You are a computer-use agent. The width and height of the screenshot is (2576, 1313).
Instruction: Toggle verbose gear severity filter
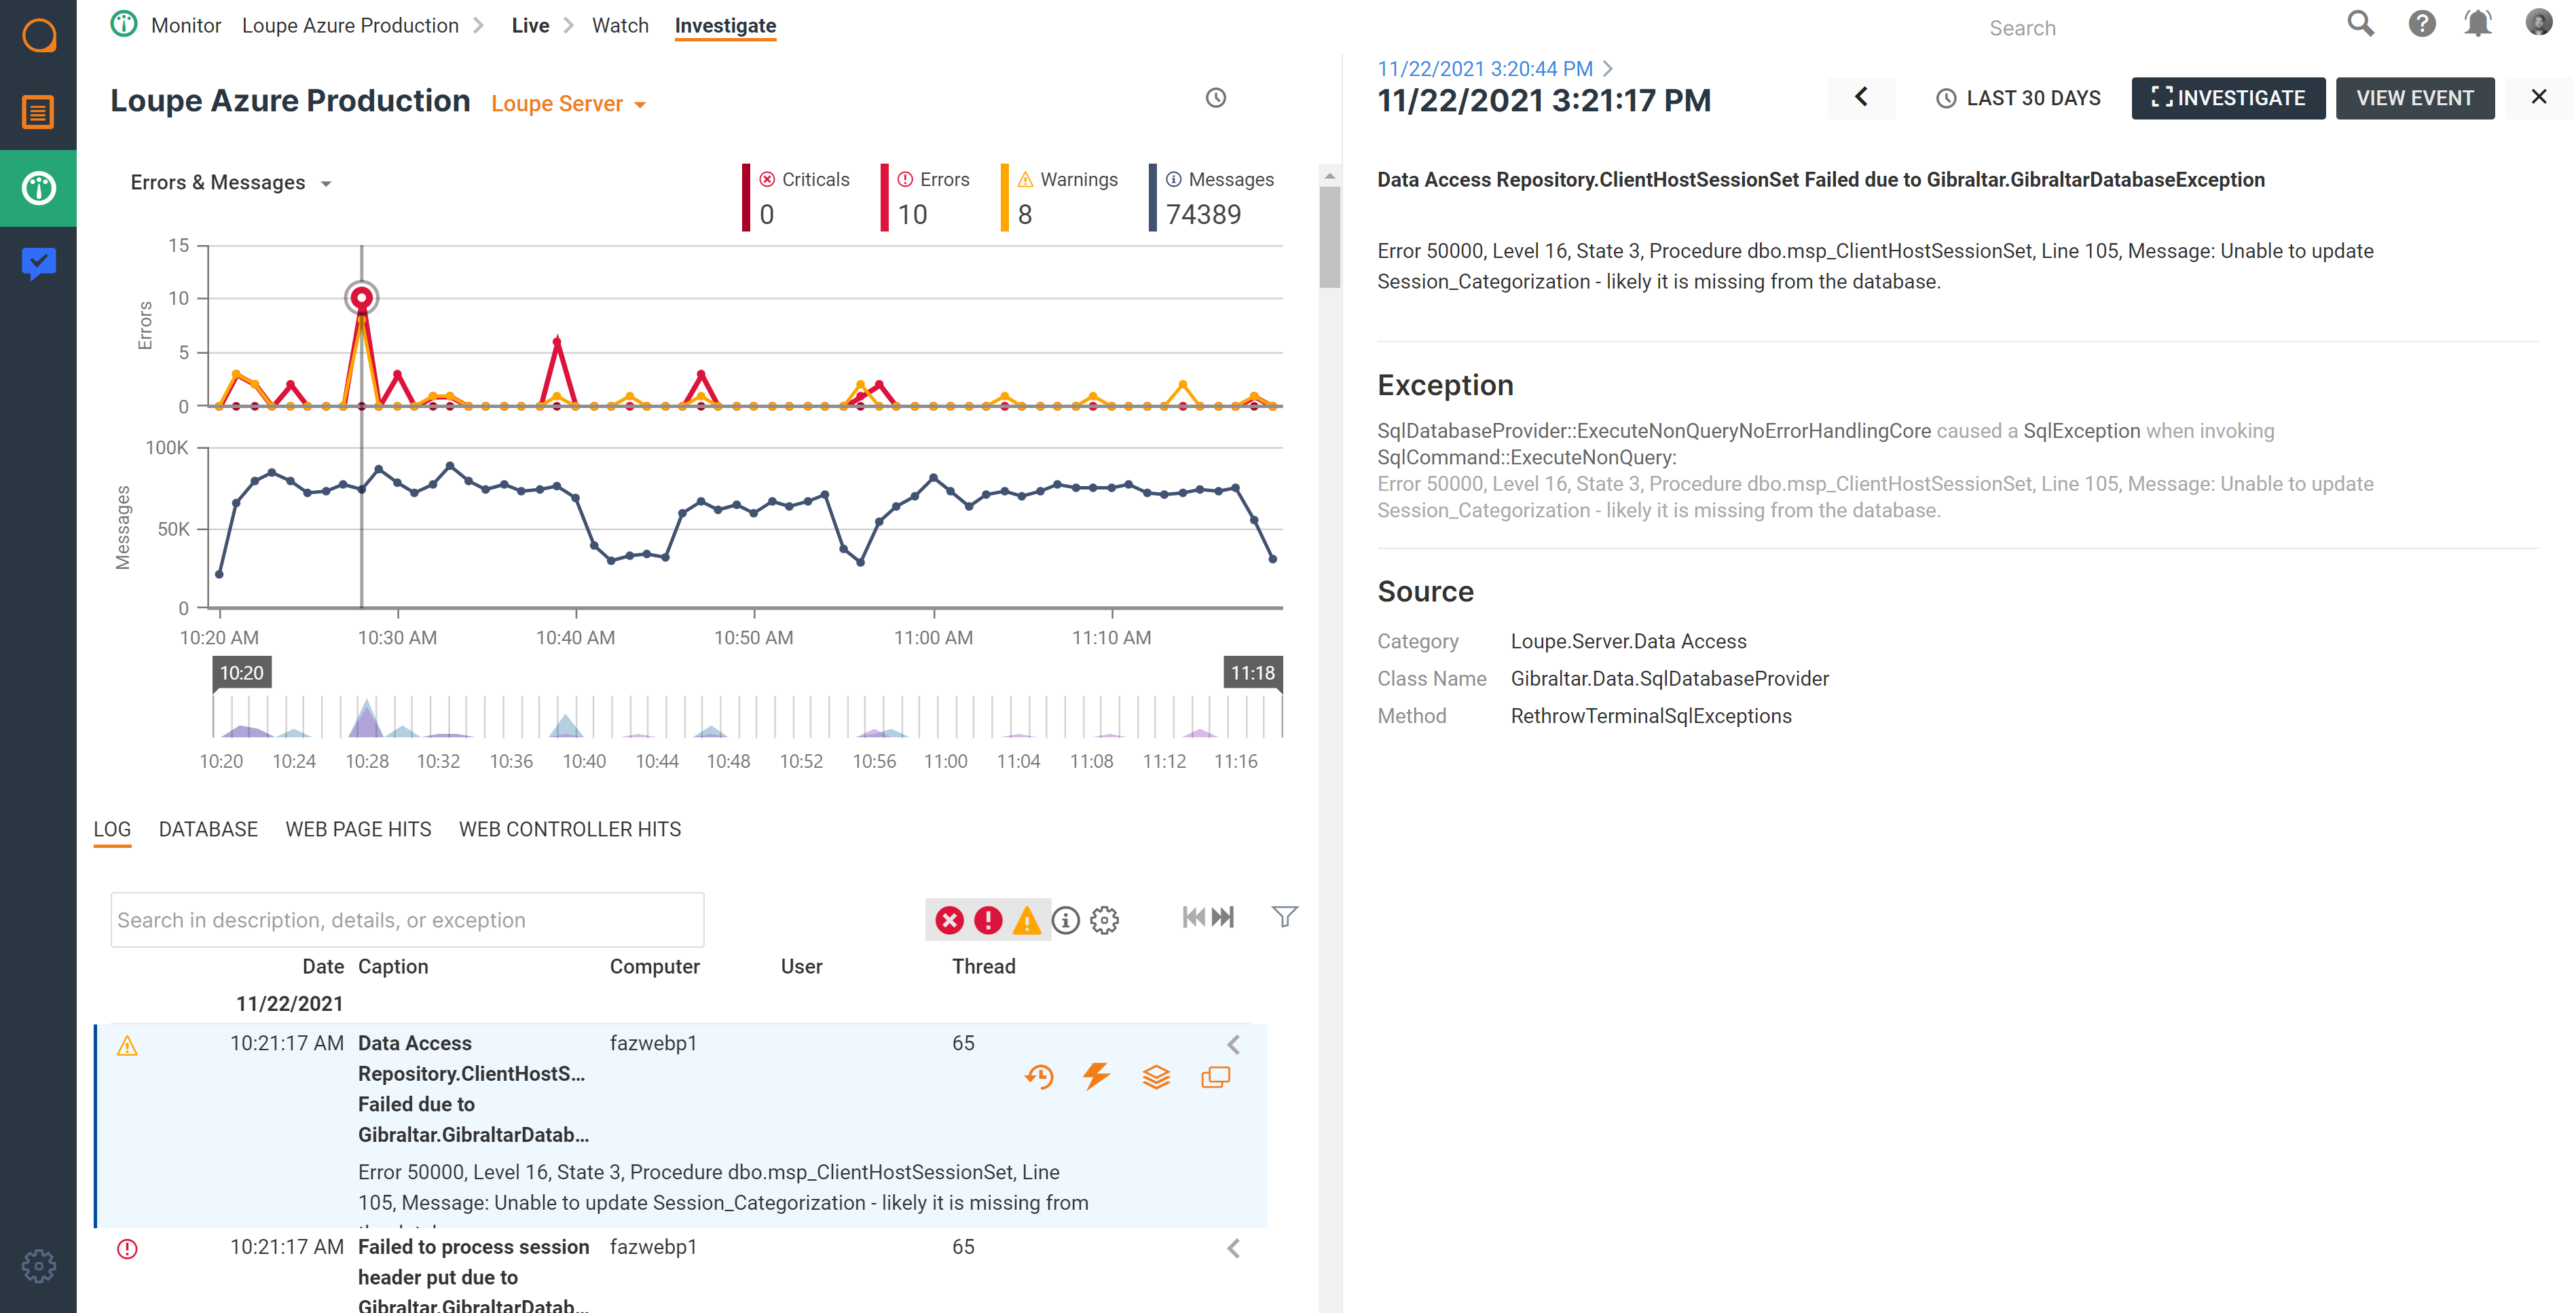click(x=1104, y=920)
